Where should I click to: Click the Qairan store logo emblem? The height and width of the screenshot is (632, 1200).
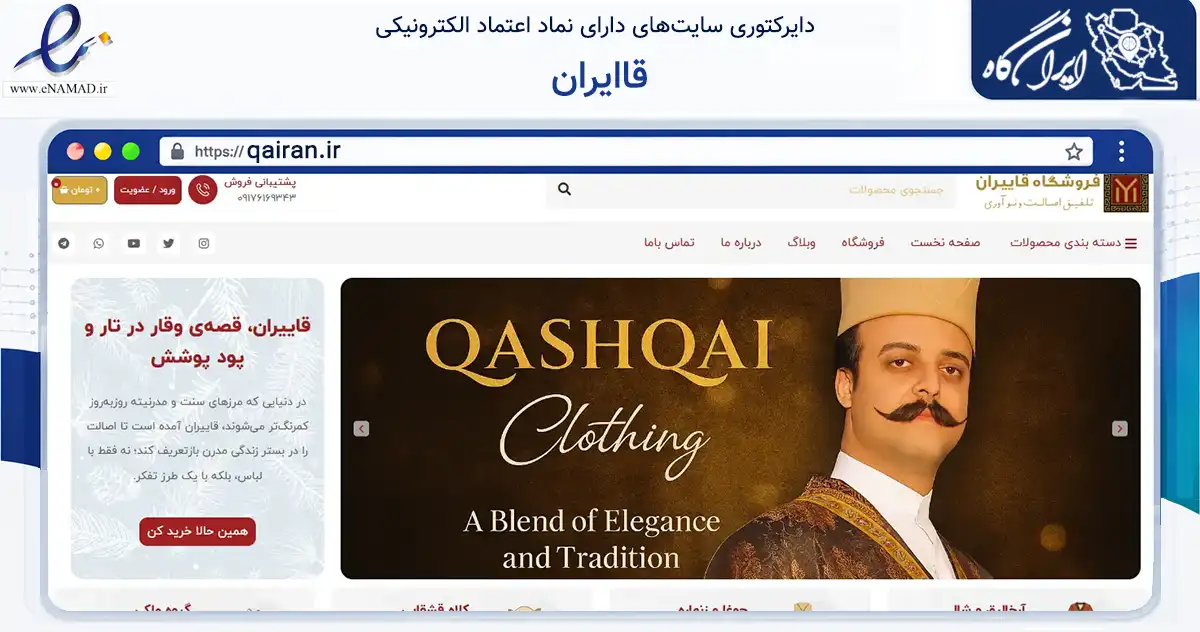1126,193
